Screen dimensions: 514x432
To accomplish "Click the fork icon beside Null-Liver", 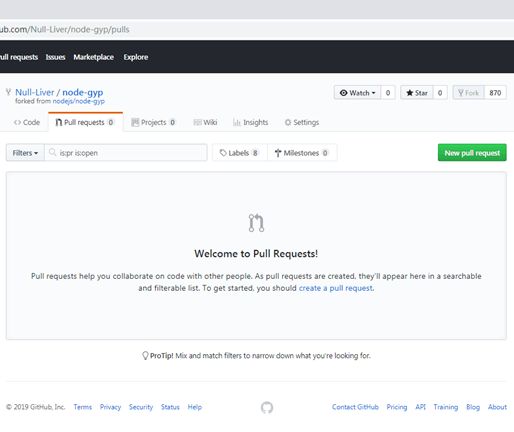I will point(9,92).
